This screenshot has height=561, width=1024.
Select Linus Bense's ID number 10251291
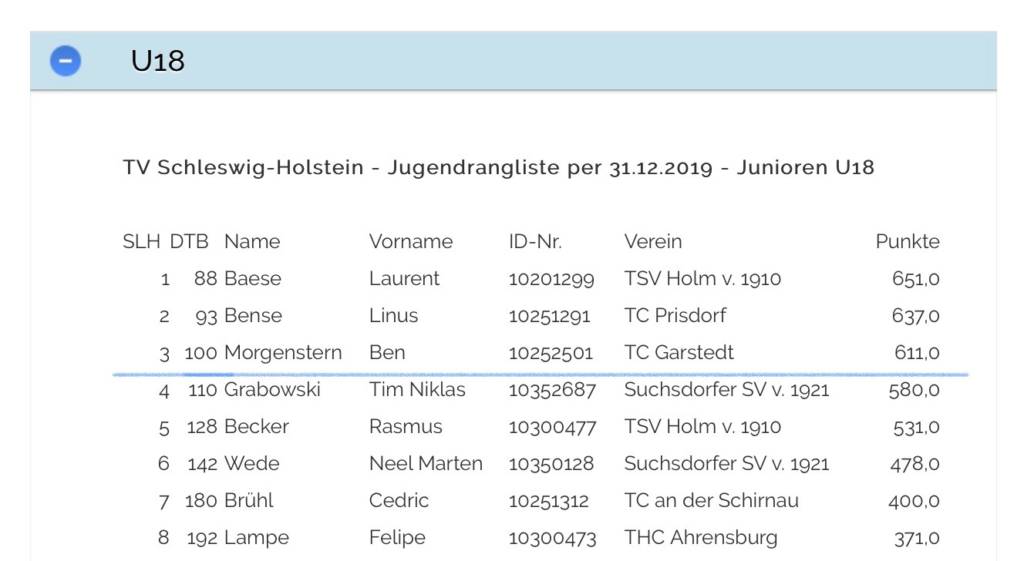click(549, 316)
